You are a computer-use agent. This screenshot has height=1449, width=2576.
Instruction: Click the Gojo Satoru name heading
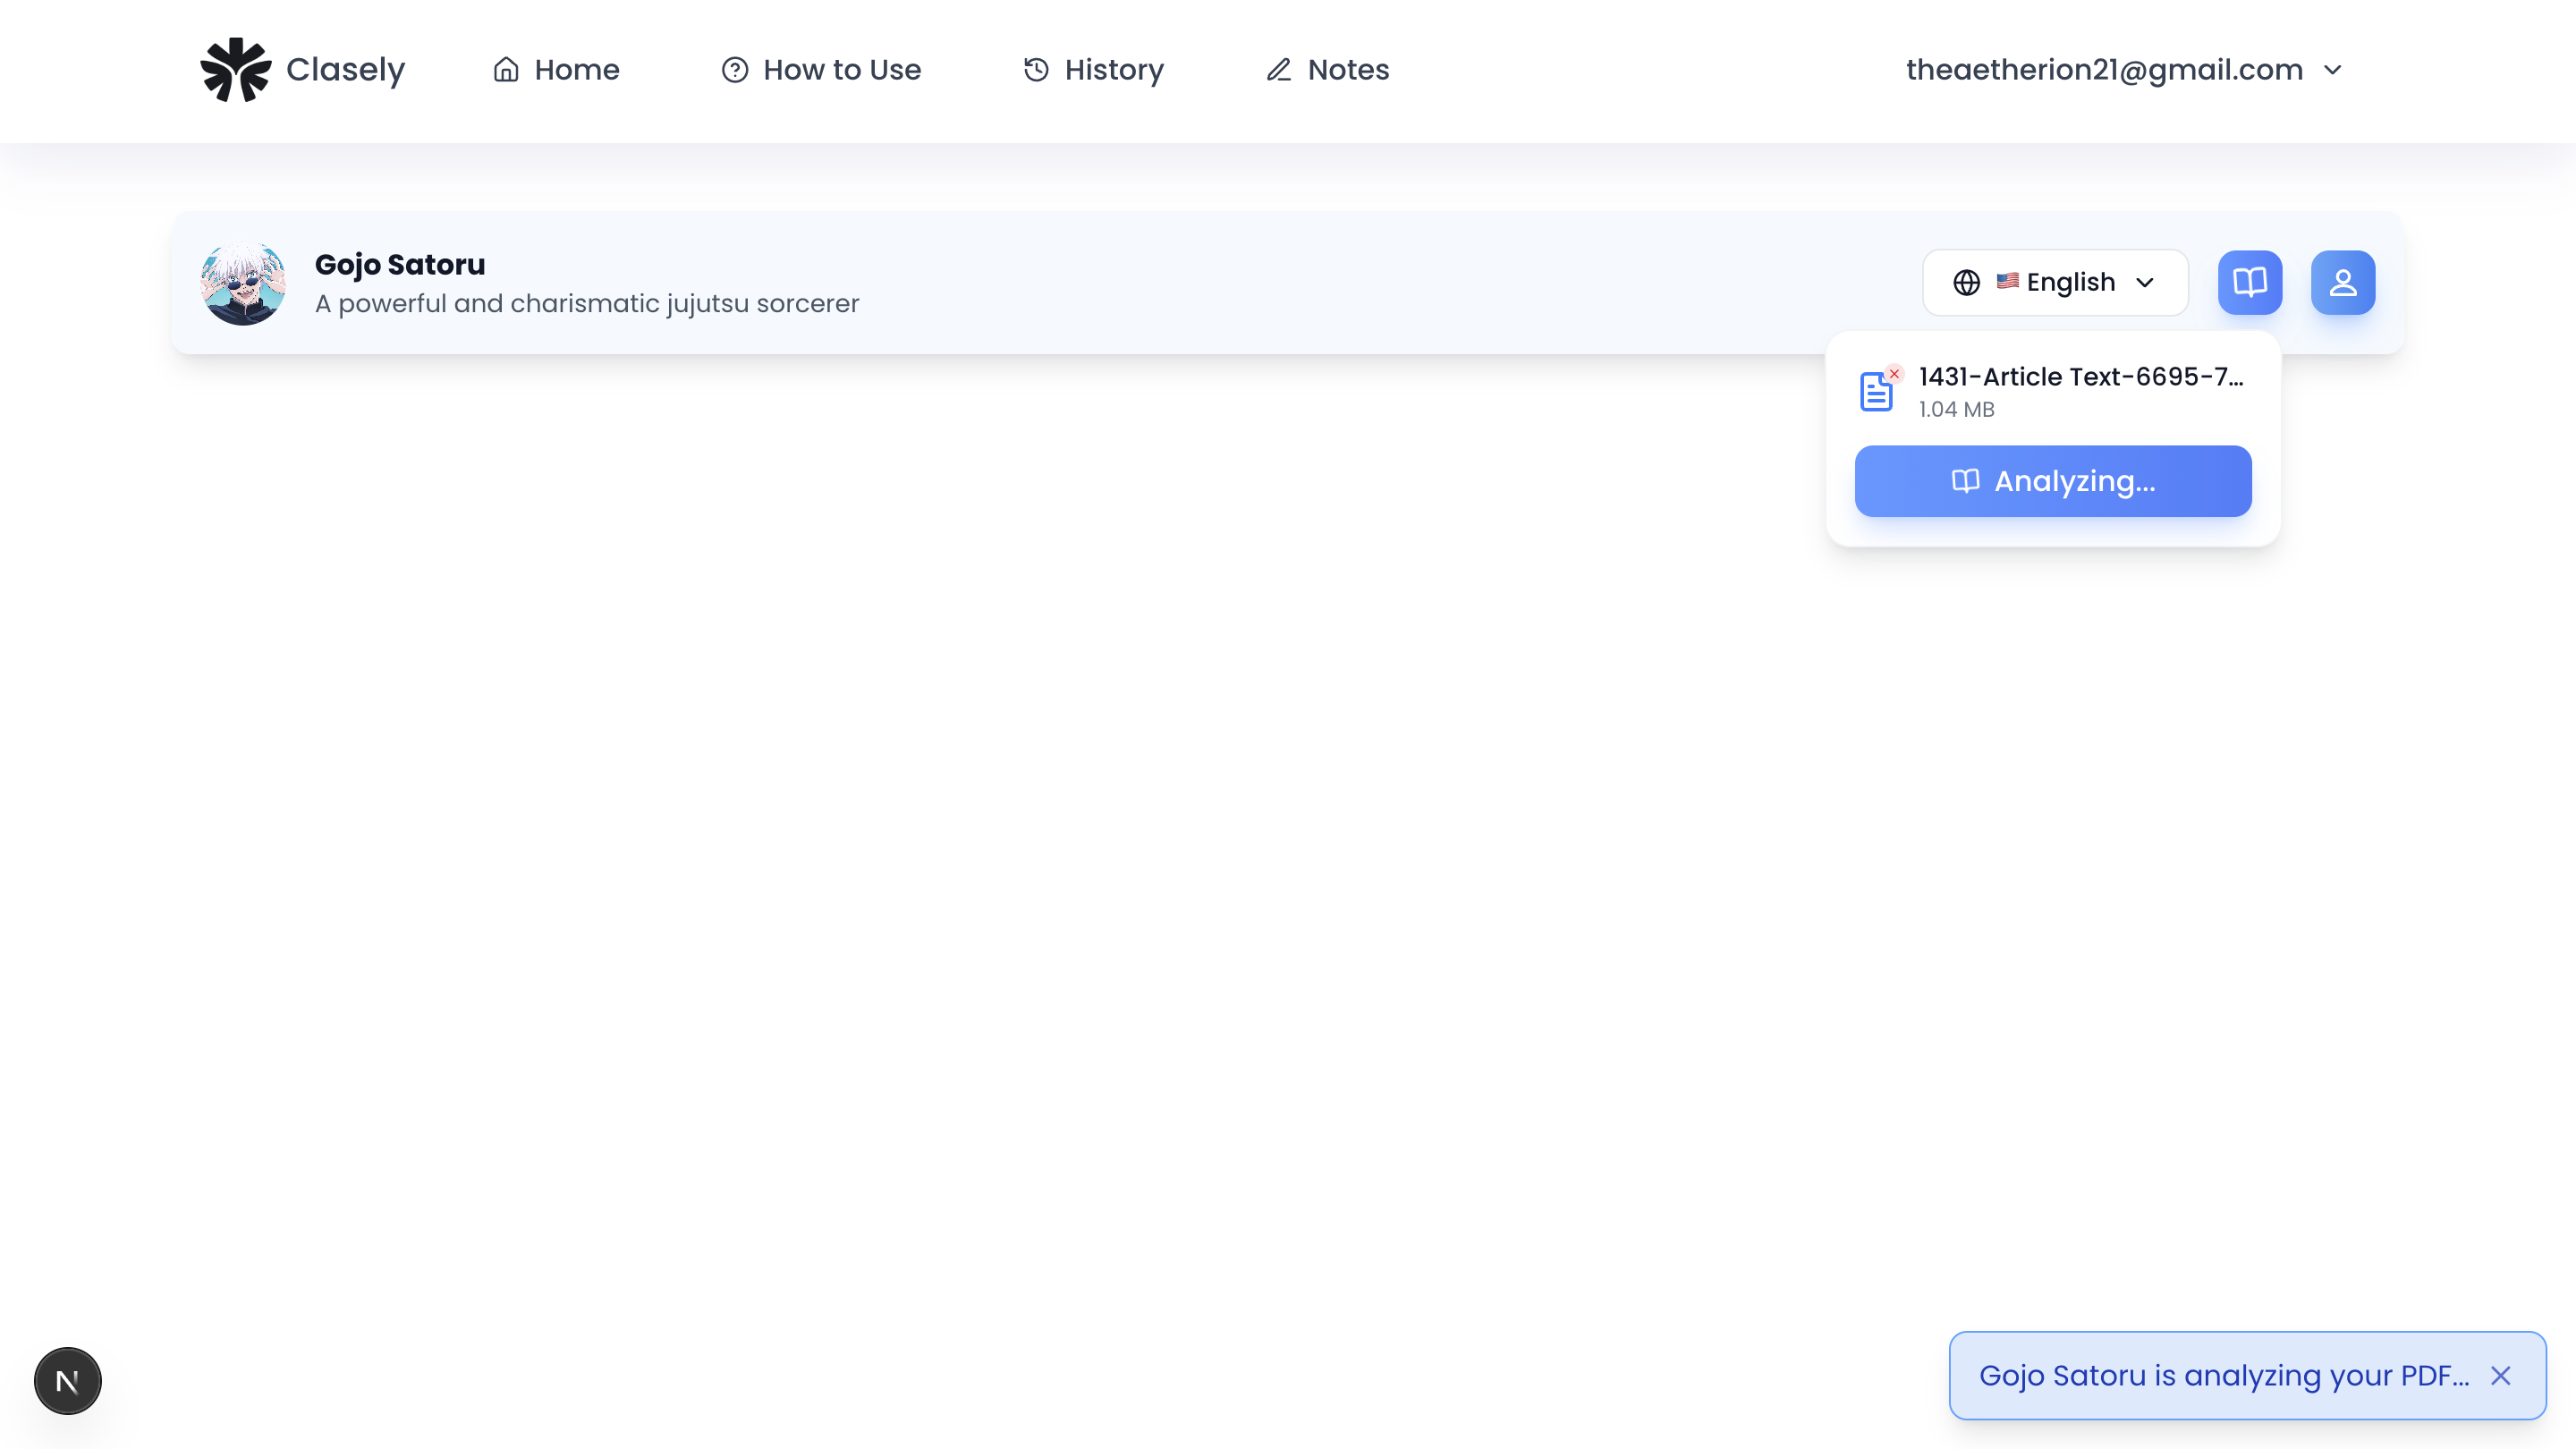[x=400, y=264]
